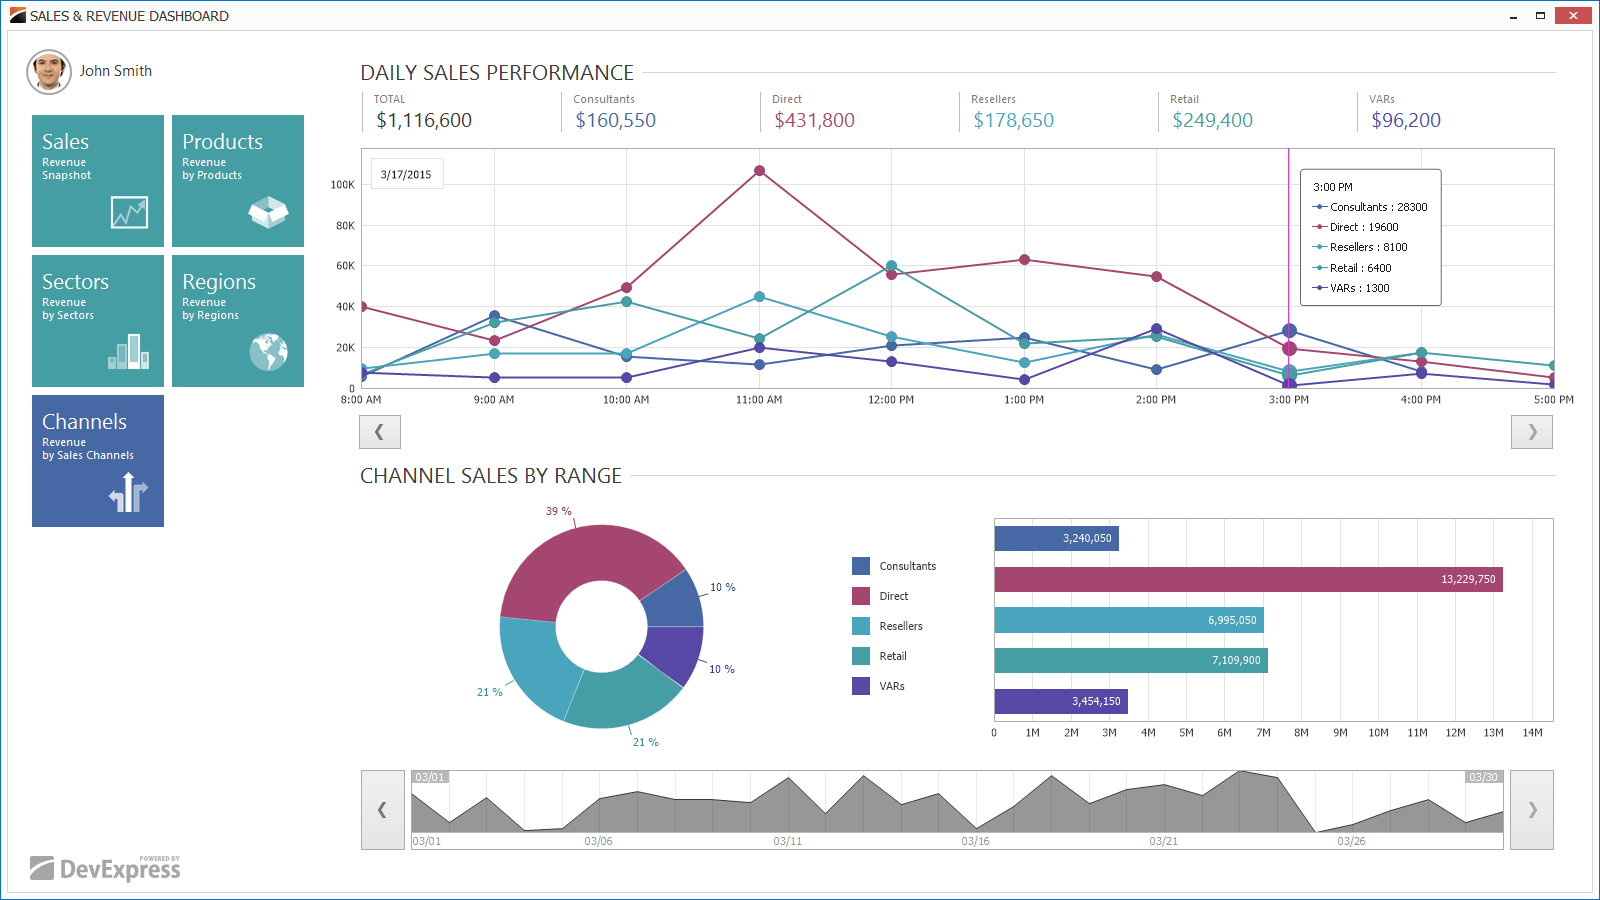Click the dashboard app icon in title bar
Viewport: 1600px width, 900px height.
[17, 16]
